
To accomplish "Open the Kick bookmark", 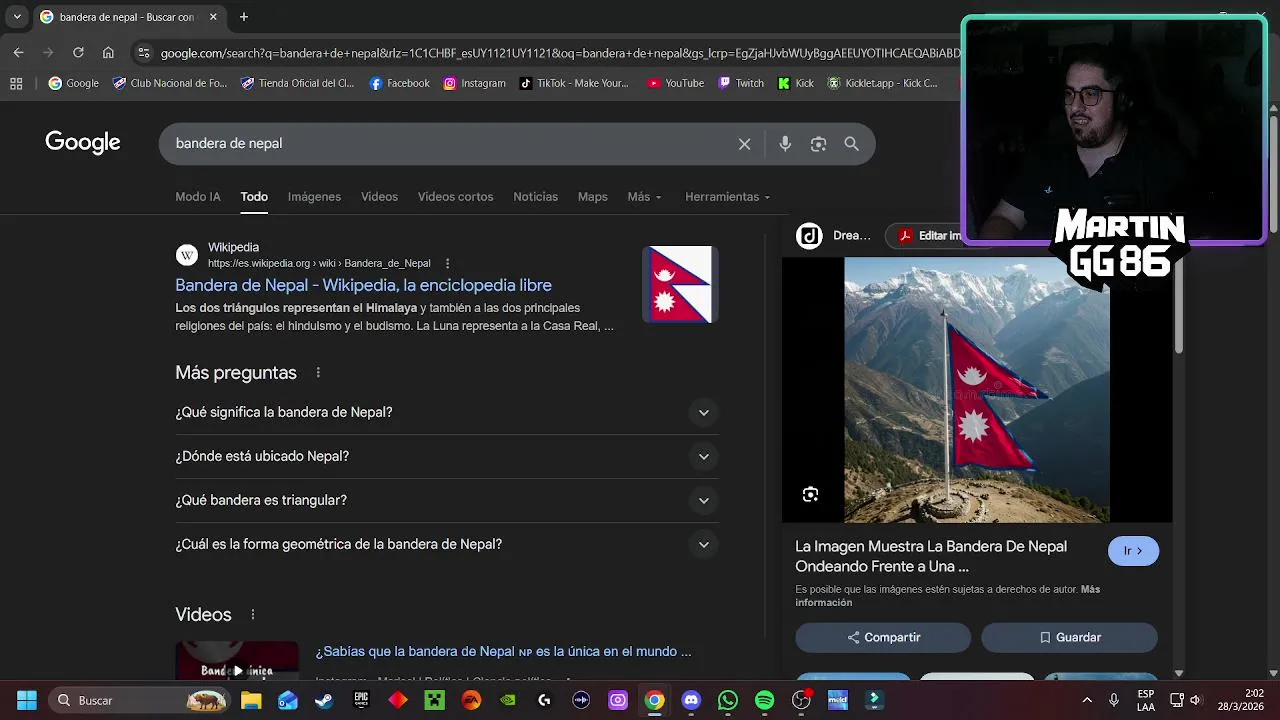I will pos(796,83).
